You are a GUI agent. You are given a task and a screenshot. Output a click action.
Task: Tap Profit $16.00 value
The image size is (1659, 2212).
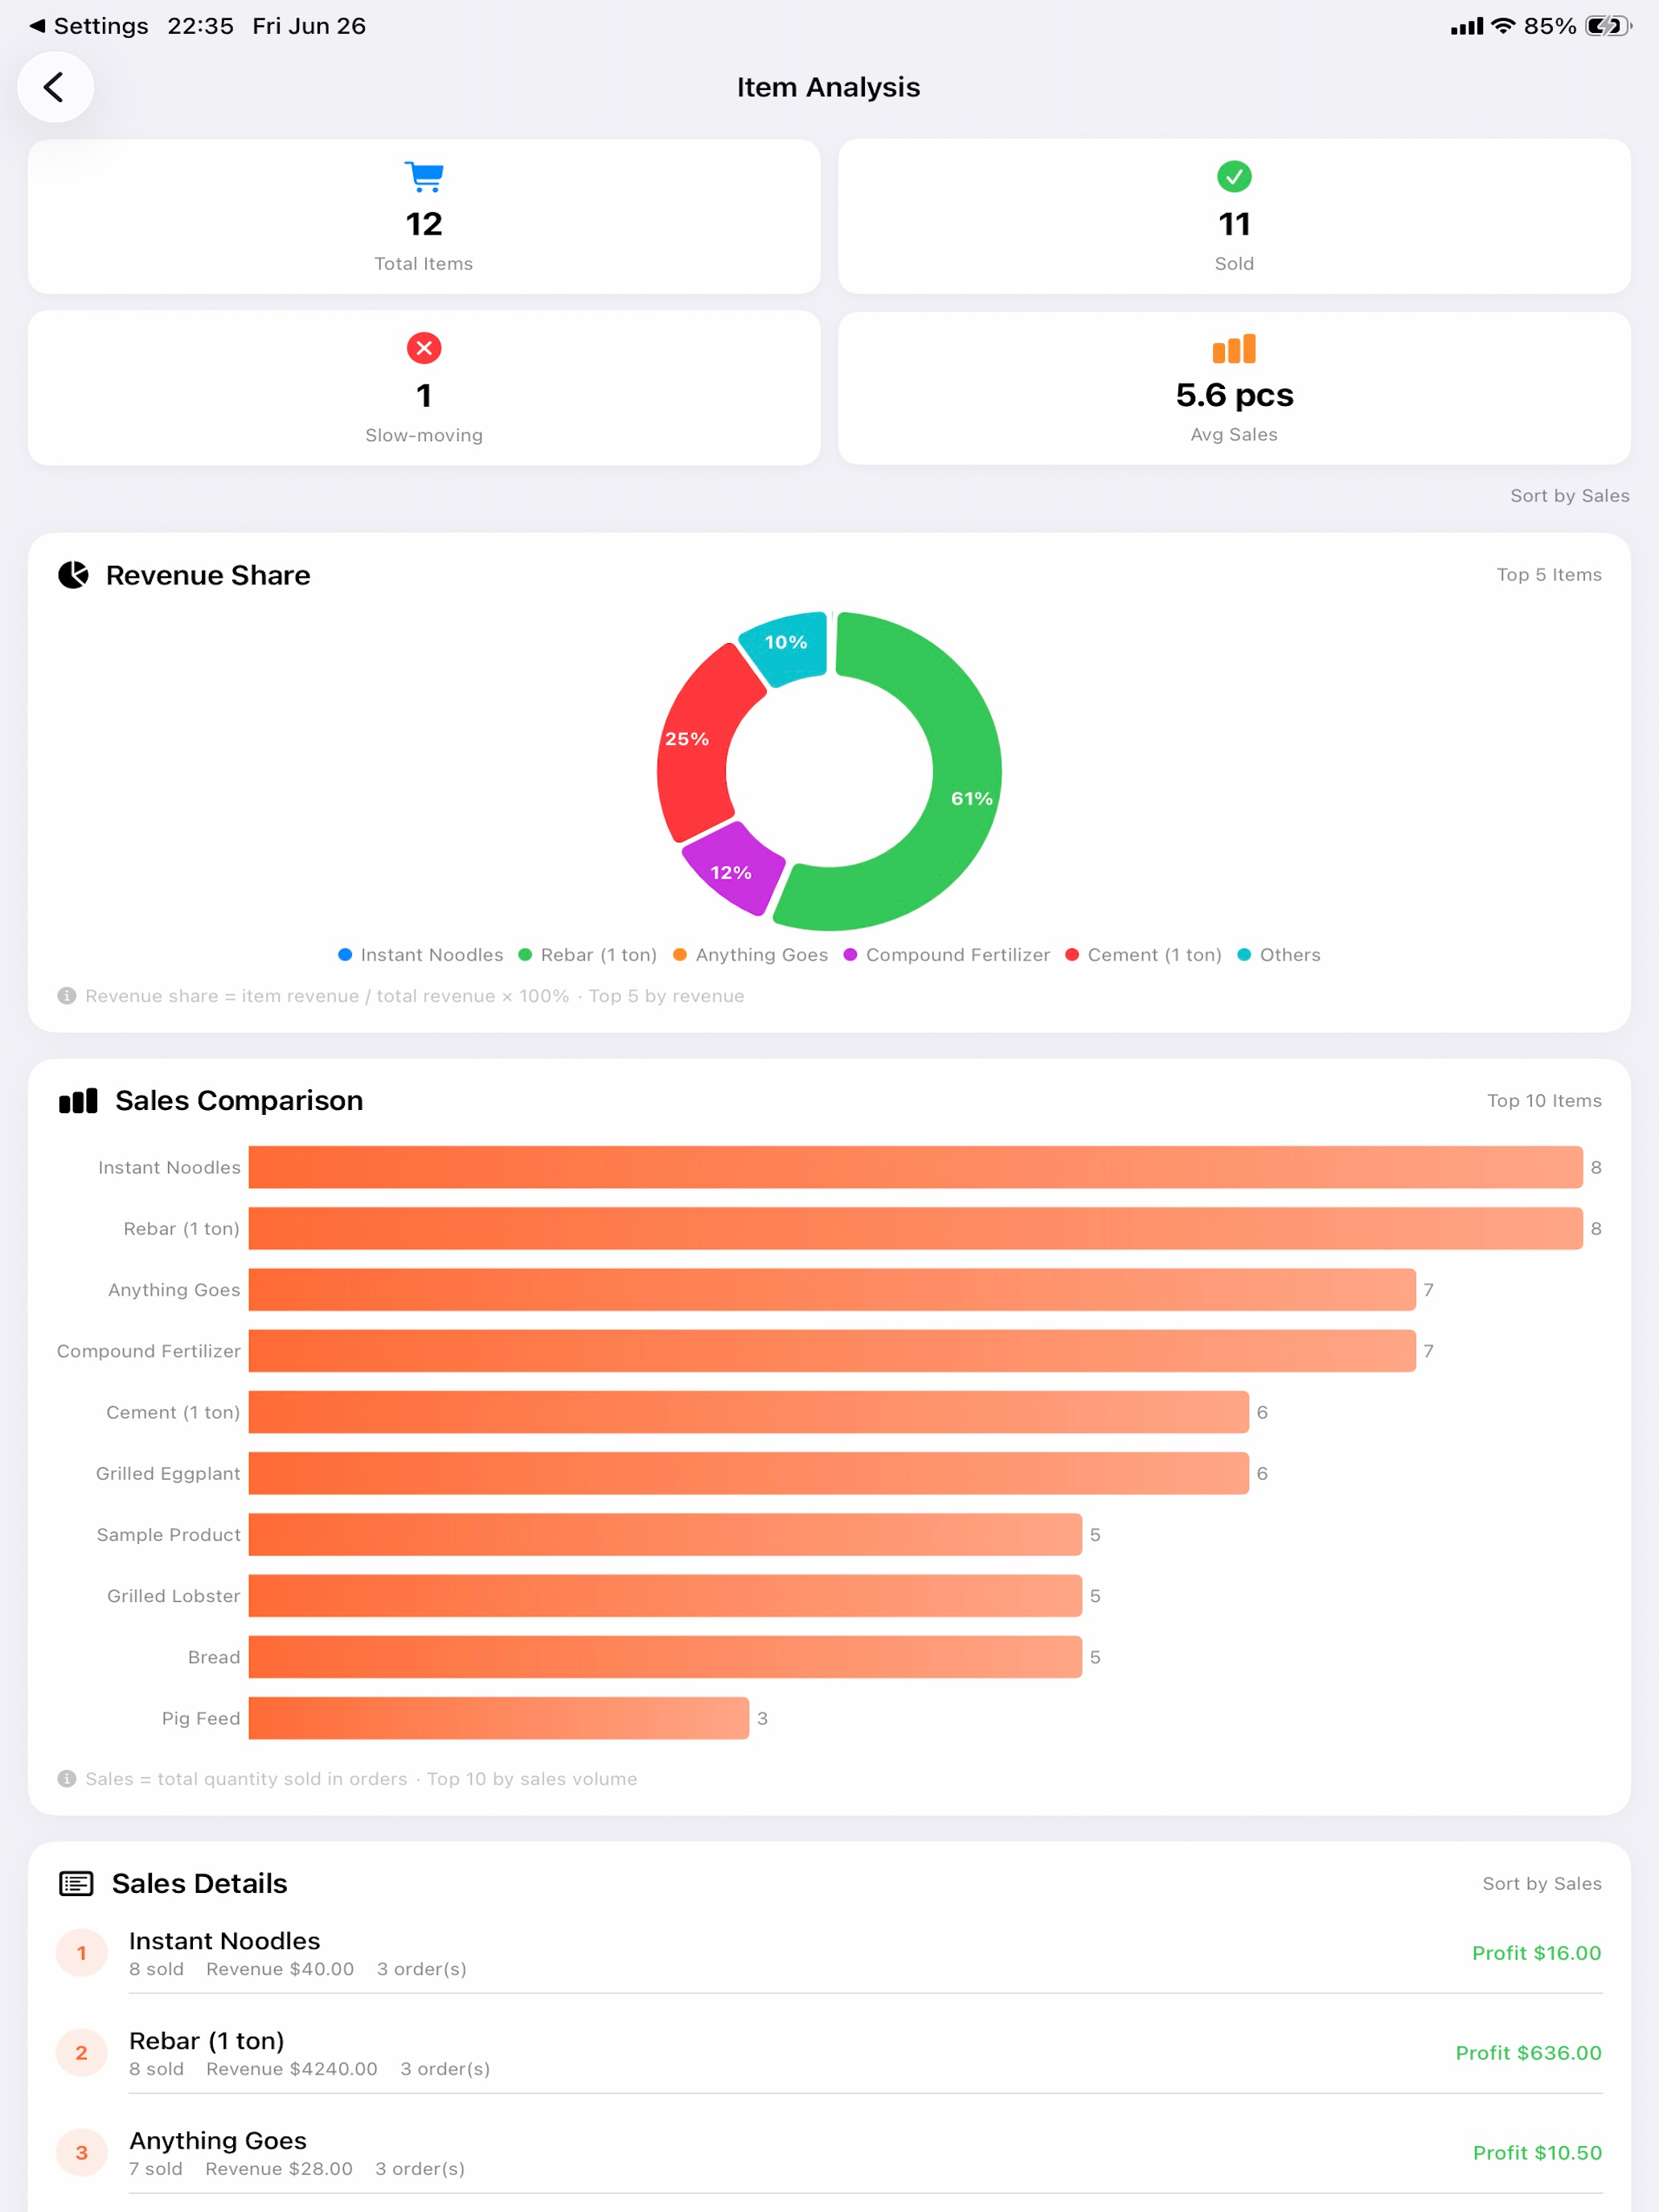pyautogui.click(x=1536, y=1953)
